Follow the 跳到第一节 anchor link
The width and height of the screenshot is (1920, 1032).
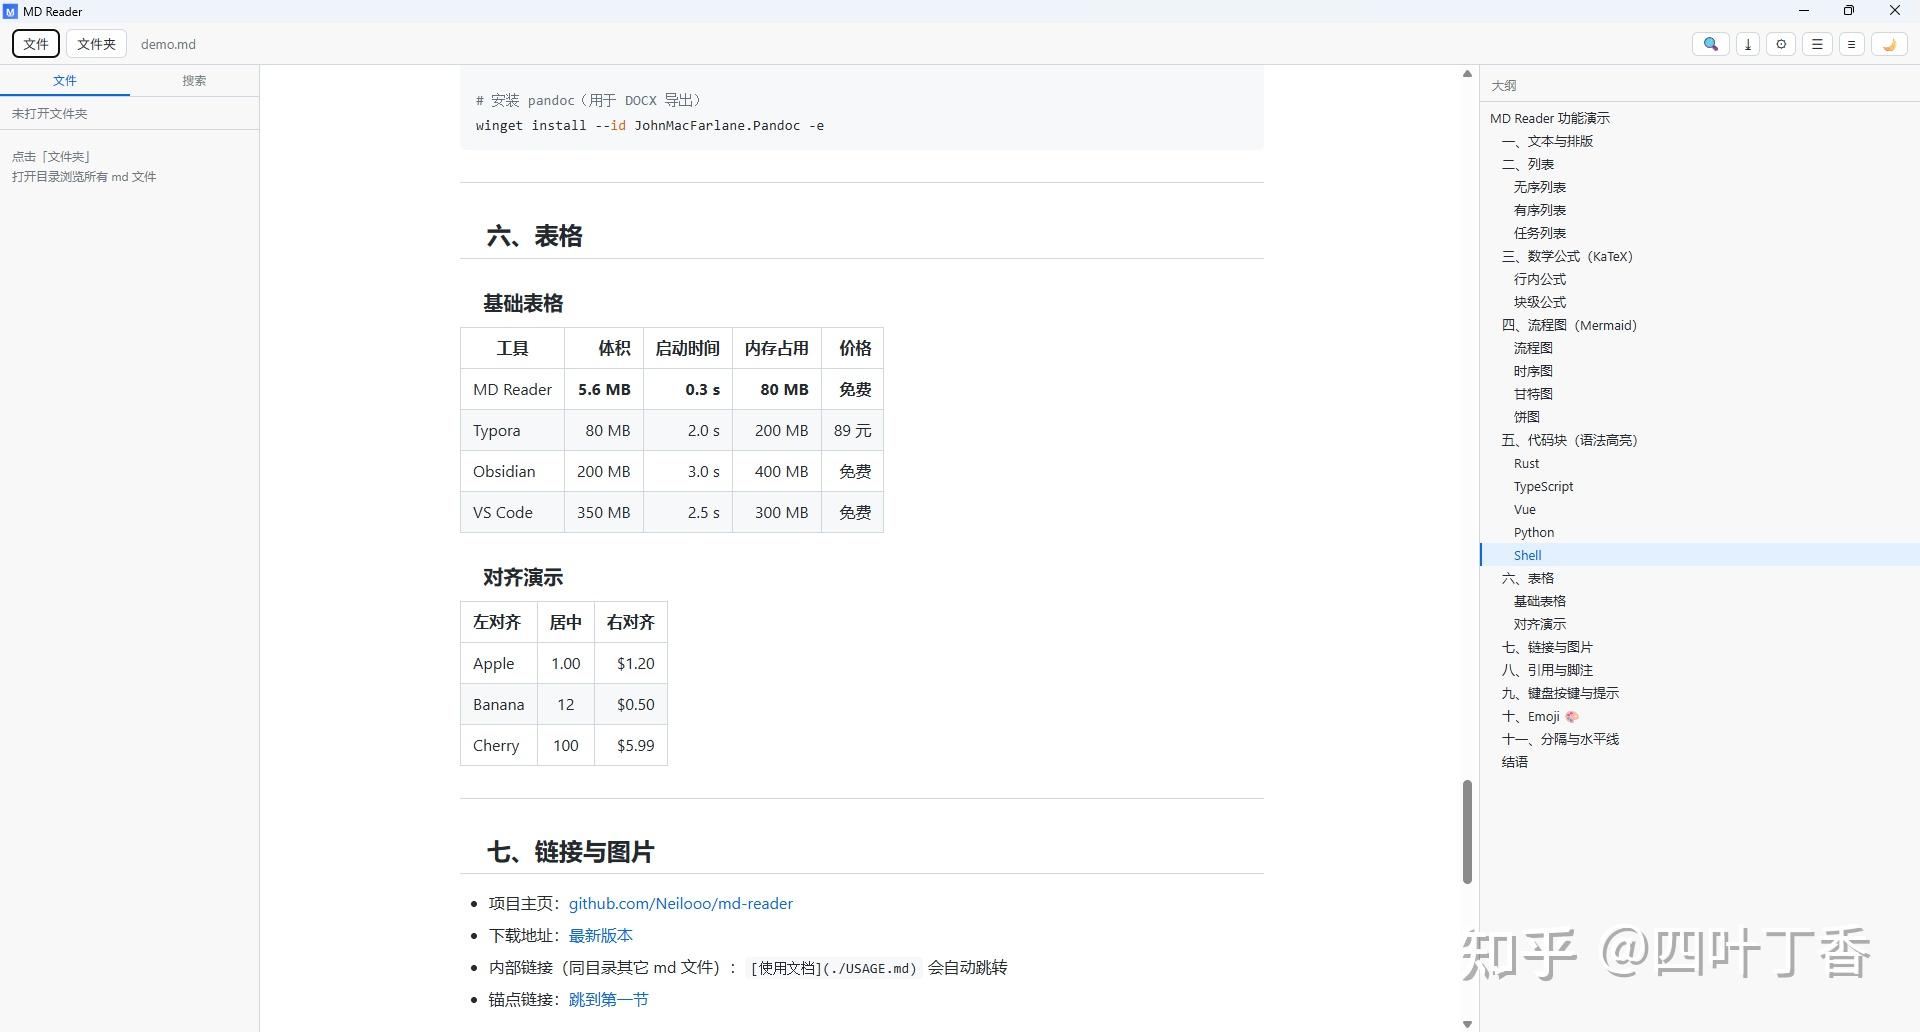point(608,999)
